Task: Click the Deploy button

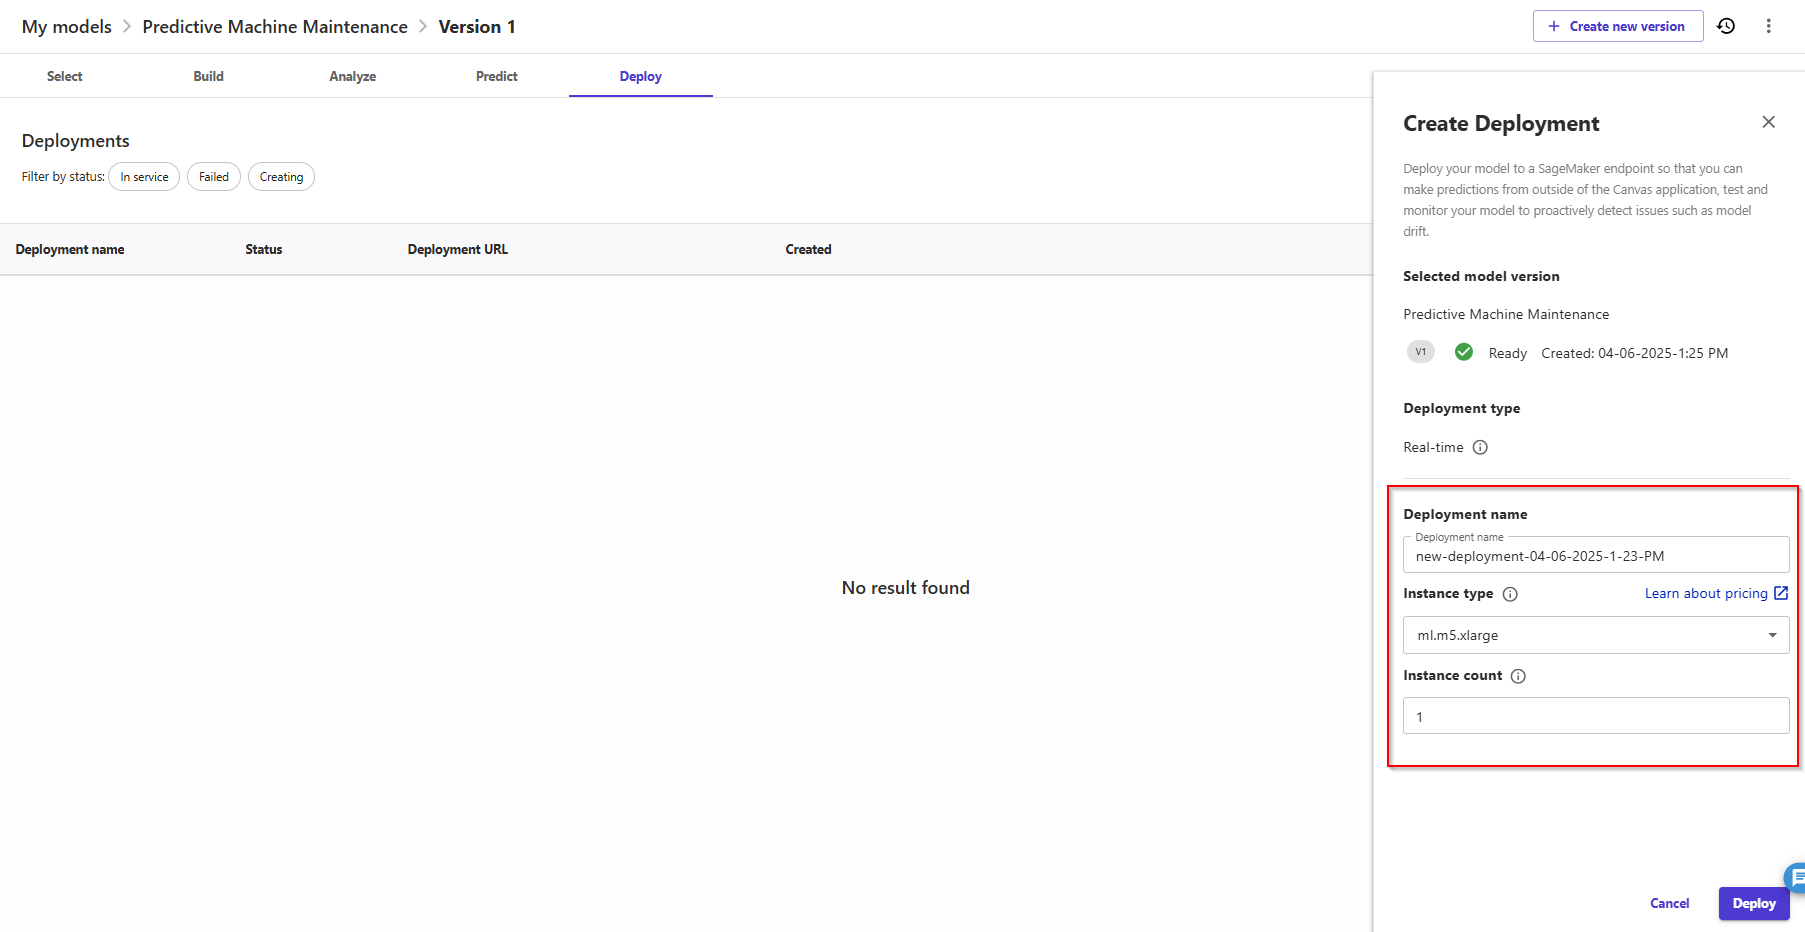Action: 1754,903
